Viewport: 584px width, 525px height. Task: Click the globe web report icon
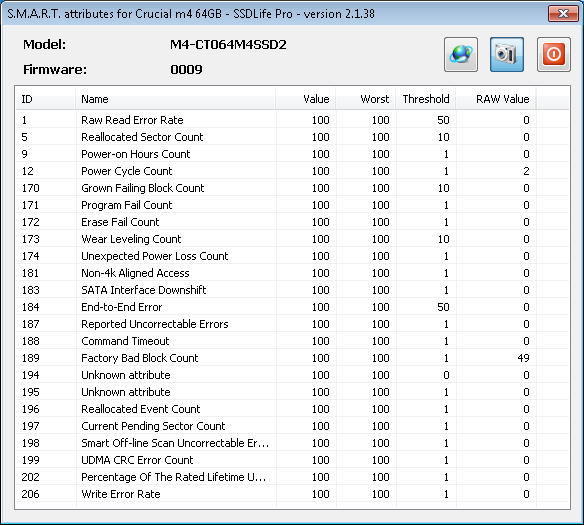[x=461, y=54]
